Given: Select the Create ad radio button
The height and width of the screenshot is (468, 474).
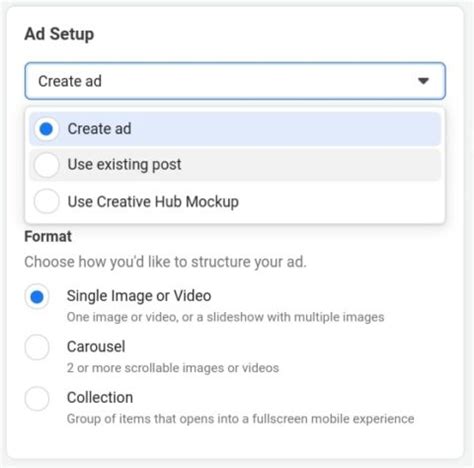Looking at the screenshot, I should (x=46, y=129).
